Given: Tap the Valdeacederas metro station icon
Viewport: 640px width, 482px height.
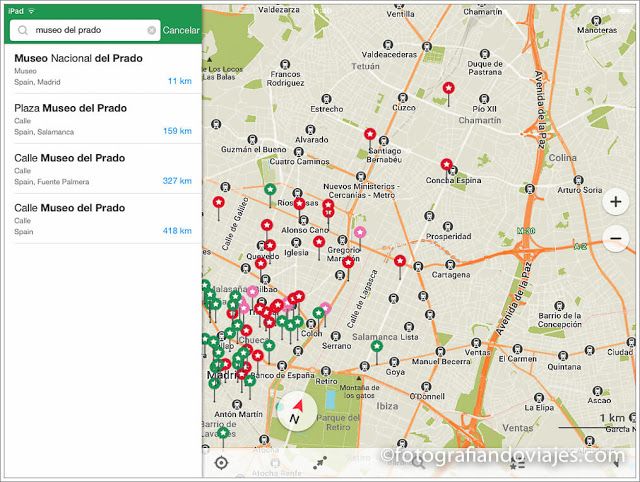Looking at the screenshot, I should (x=388, y=44).
